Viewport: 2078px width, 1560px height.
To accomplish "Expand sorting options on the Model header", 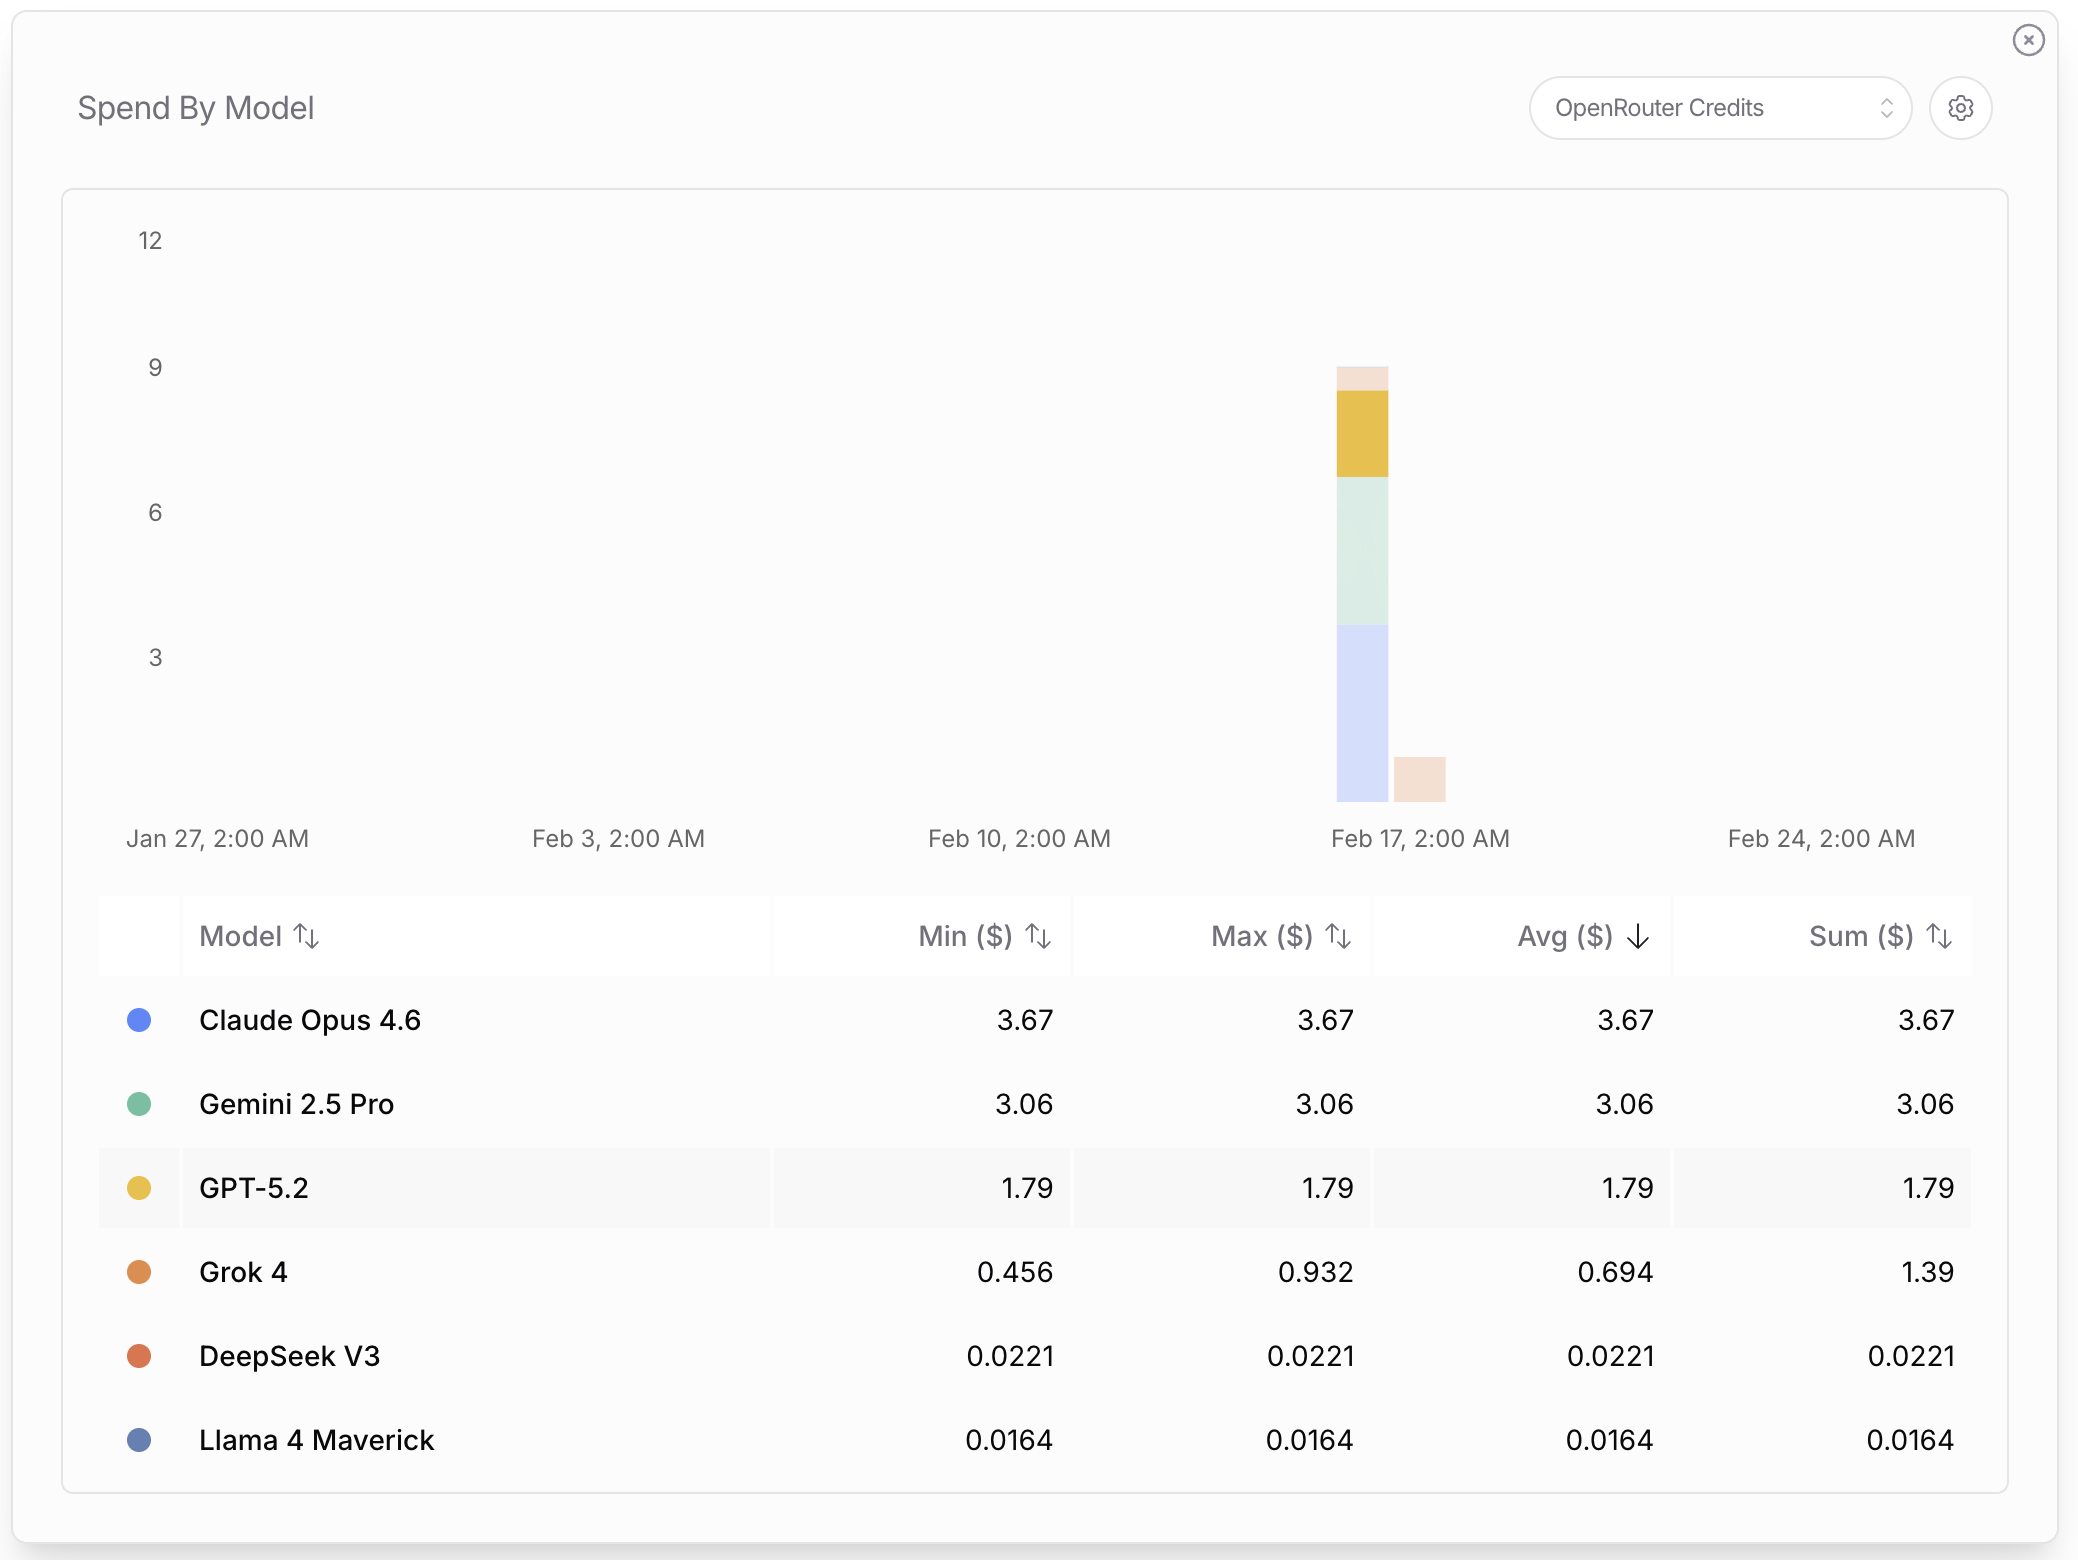I will [307, 936].
